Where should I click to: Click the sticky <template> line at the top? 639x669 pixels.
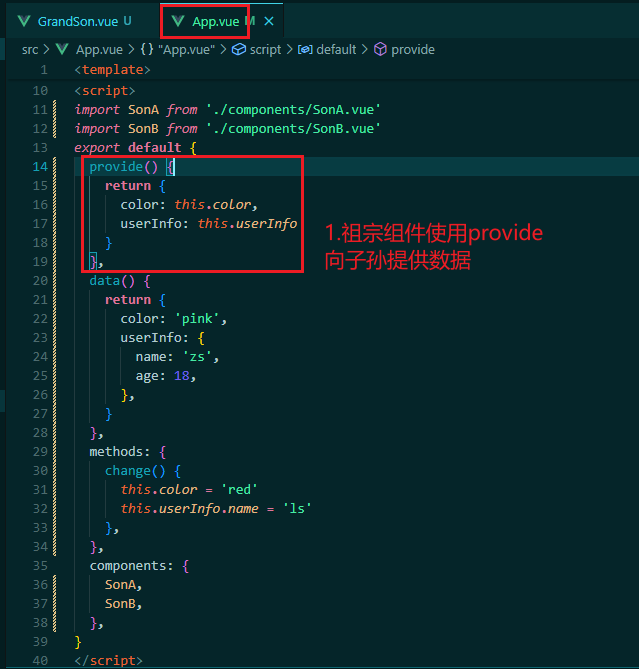coord(113,70)
